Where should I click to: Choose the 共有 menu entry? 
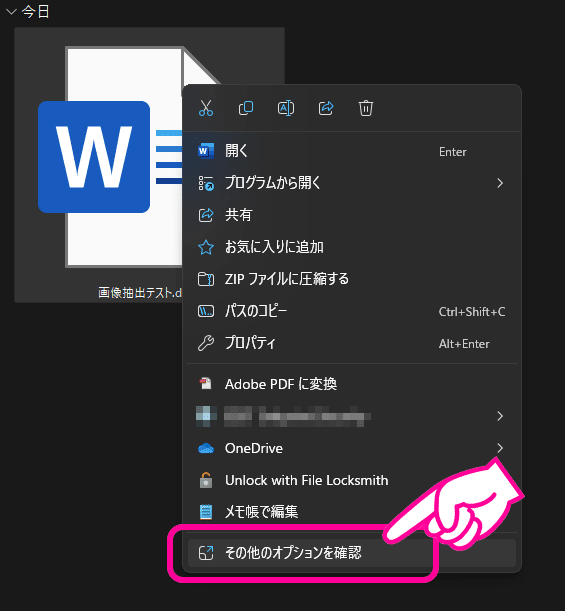click(352, 215)
